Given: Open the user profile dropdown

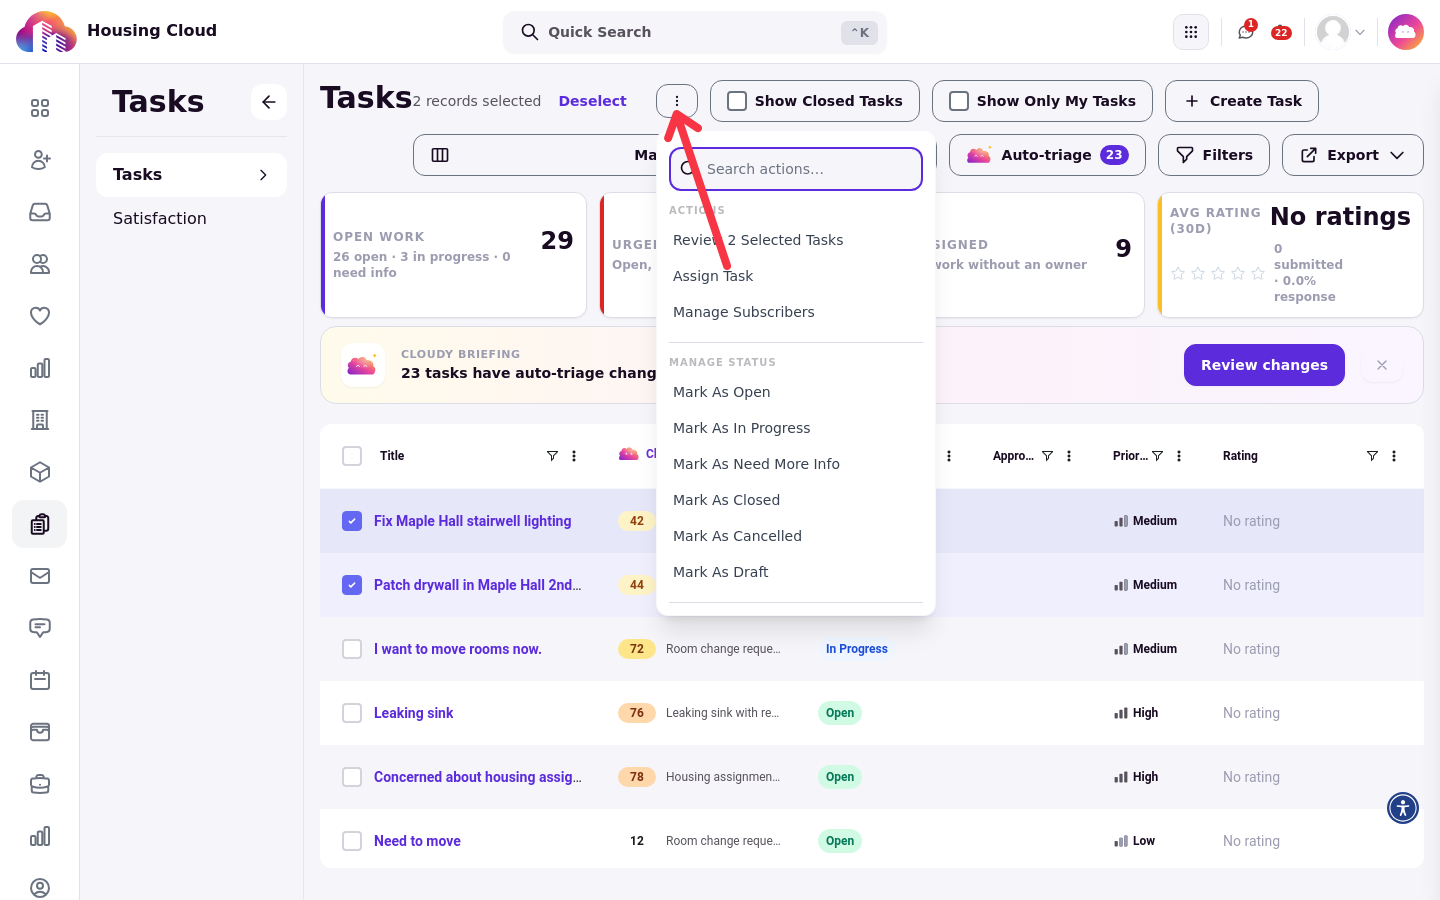Looking at the screenshot, I should coord(1341,32).
